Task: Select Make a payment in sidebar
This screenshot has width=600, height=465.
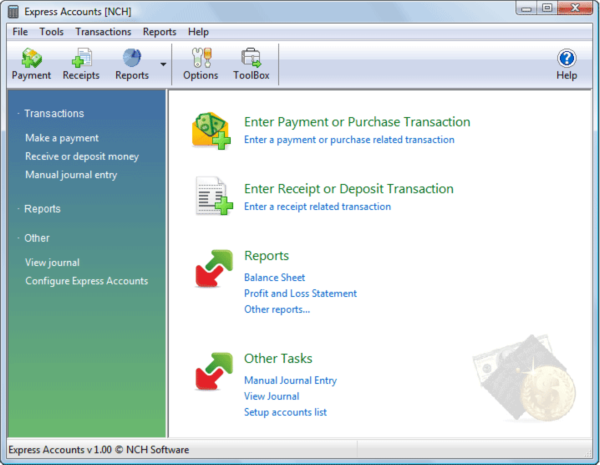Action: (x=62, y=138)
